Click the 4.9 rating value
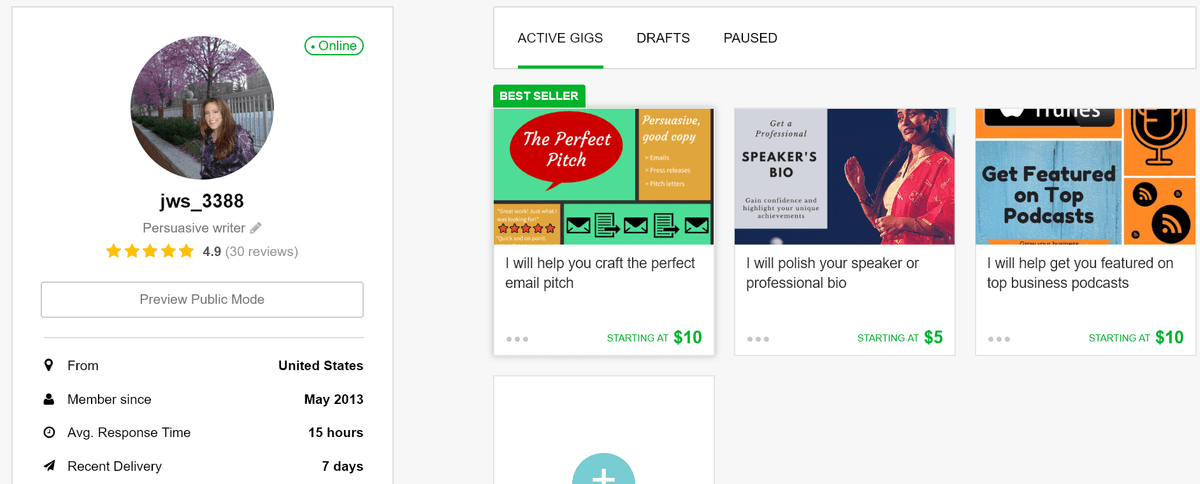Viewport: 1200px width, 484px height. 211,251
